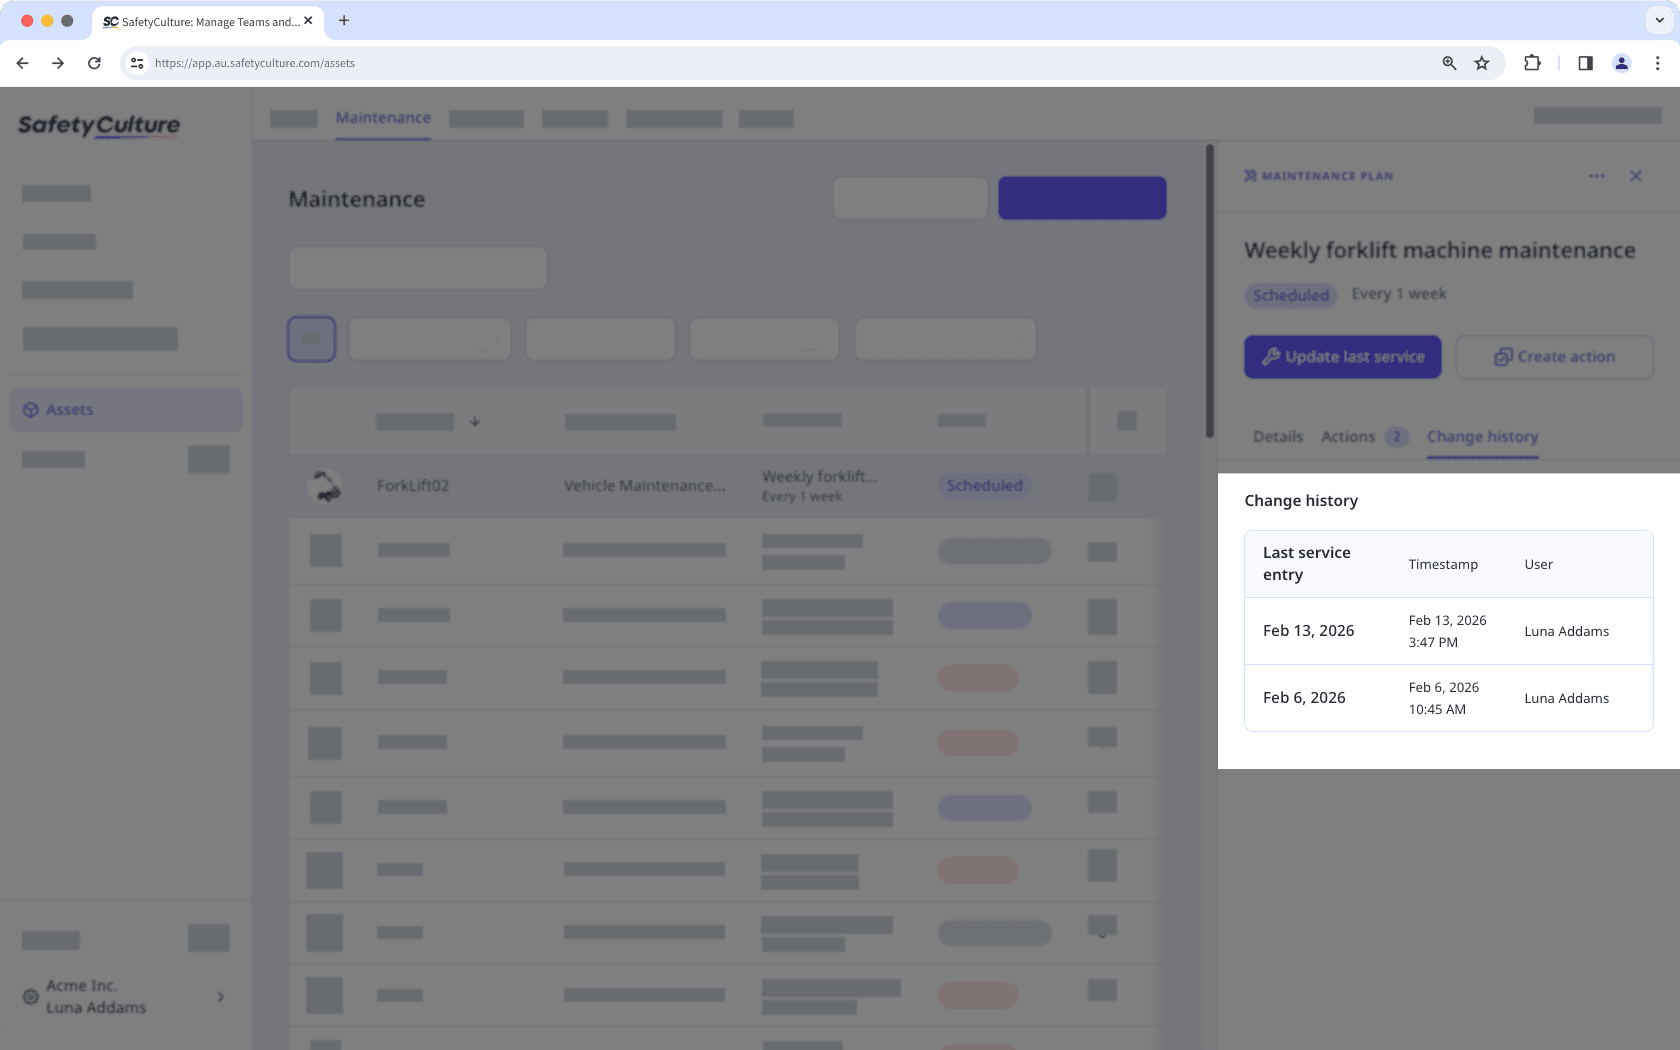1680x1050 pixels.
Task: Click the ForkLift02 thumbnail image
Action: [x=325, y=486]
